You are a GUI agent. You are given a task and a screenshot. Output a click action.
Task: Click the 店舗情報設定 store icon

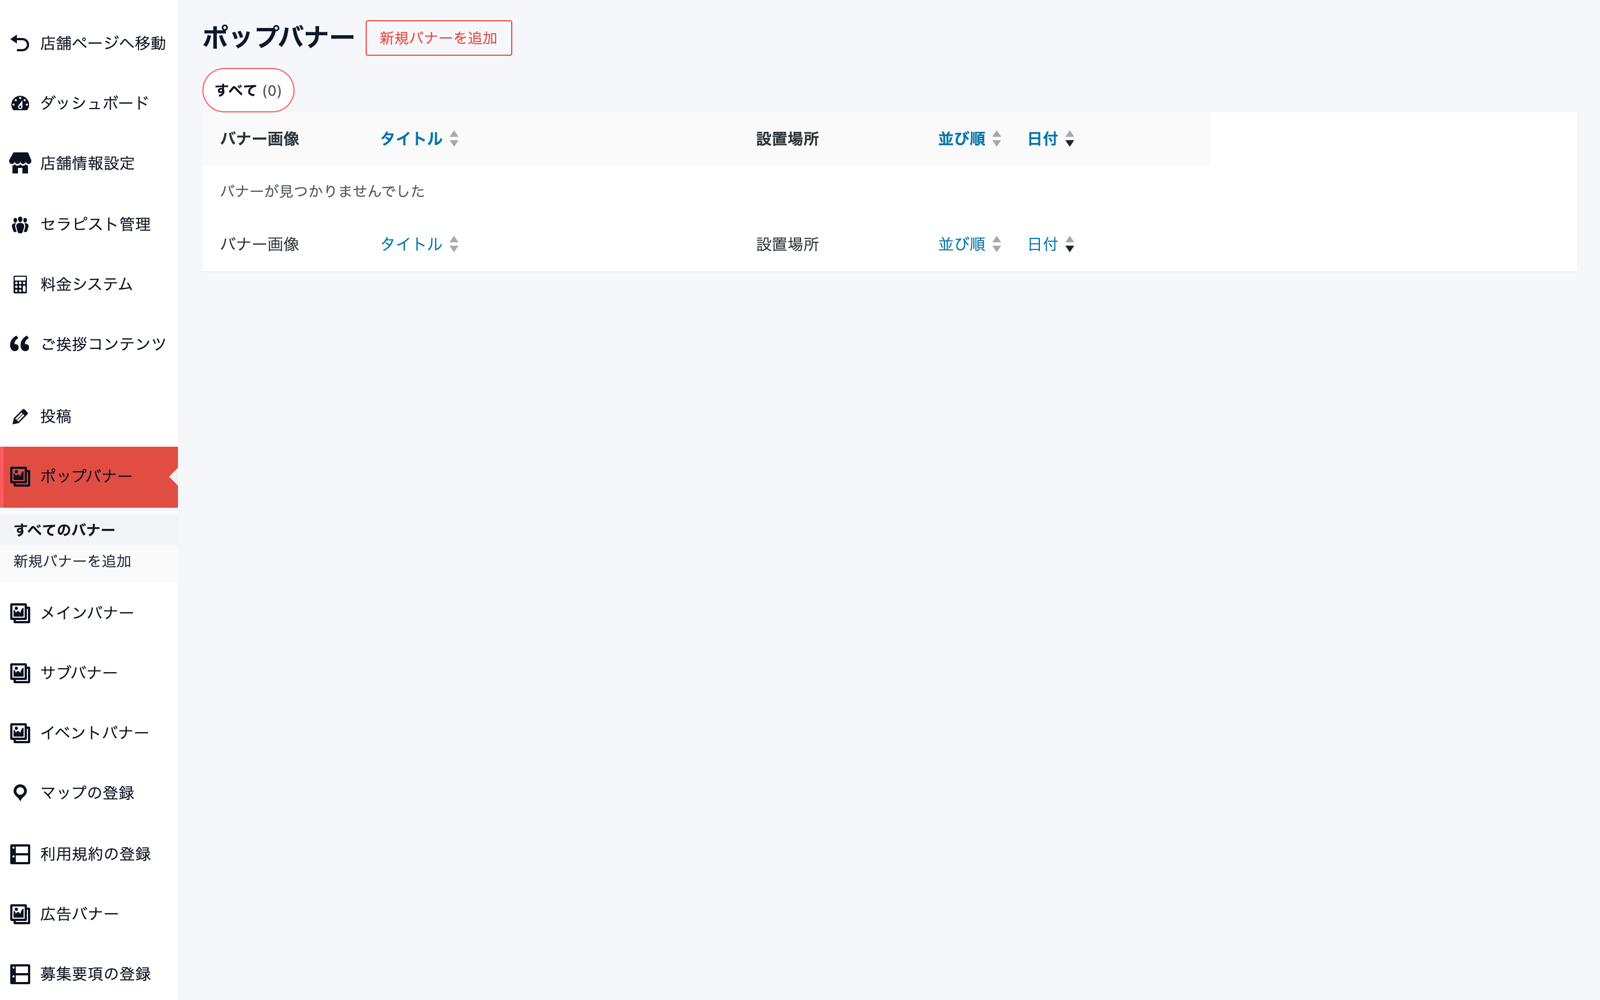coord(20,163)
